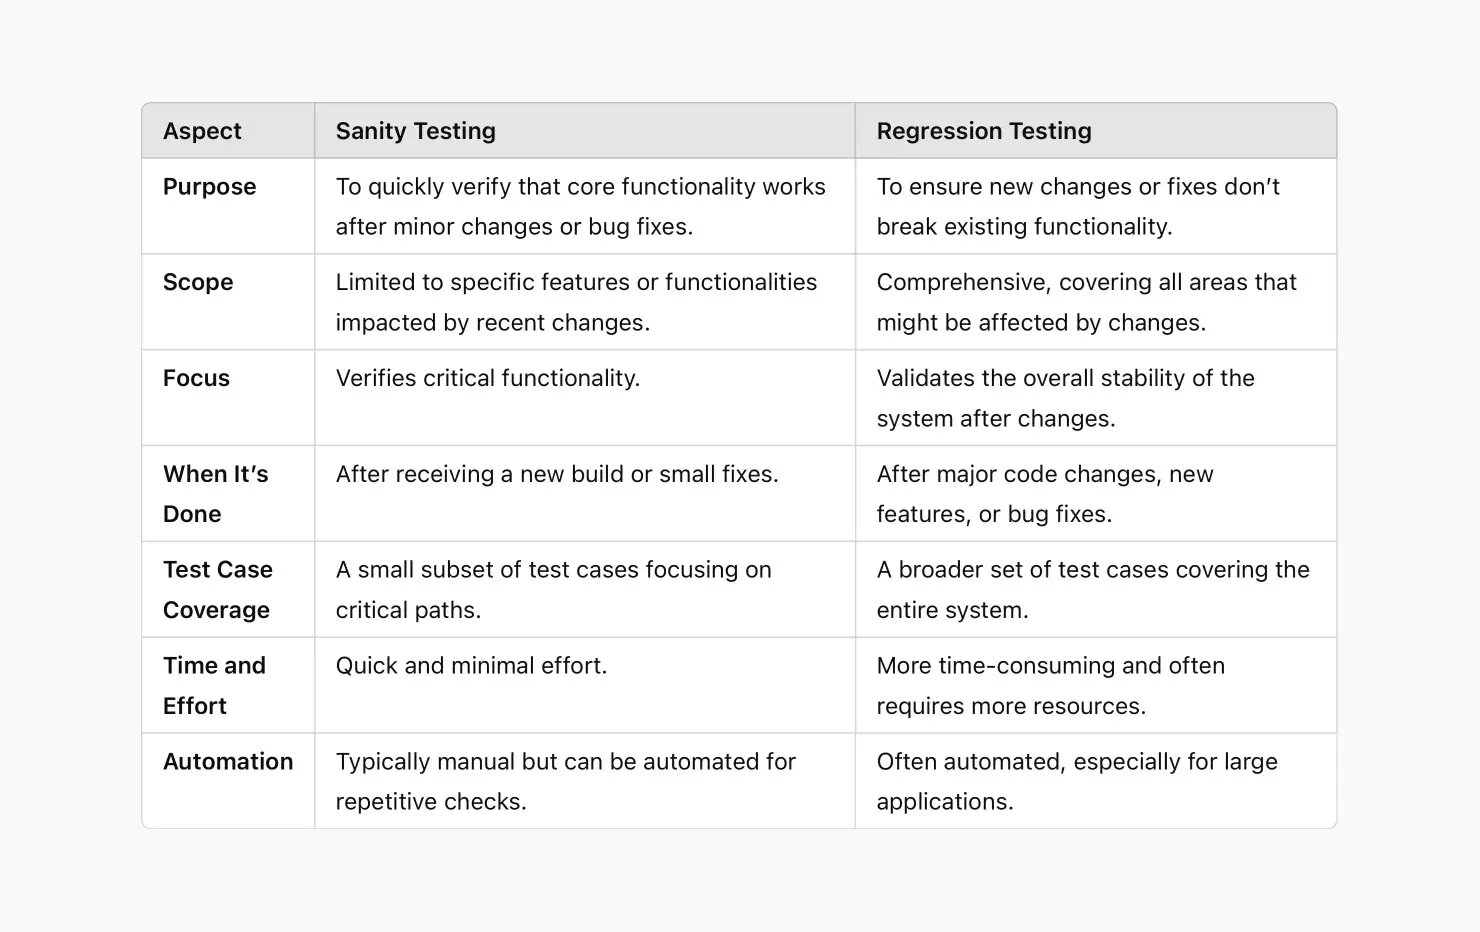1480x932 pixels.
Task: Select the 'Quick and minimal effort.' cell
Action: click(471, 666)
